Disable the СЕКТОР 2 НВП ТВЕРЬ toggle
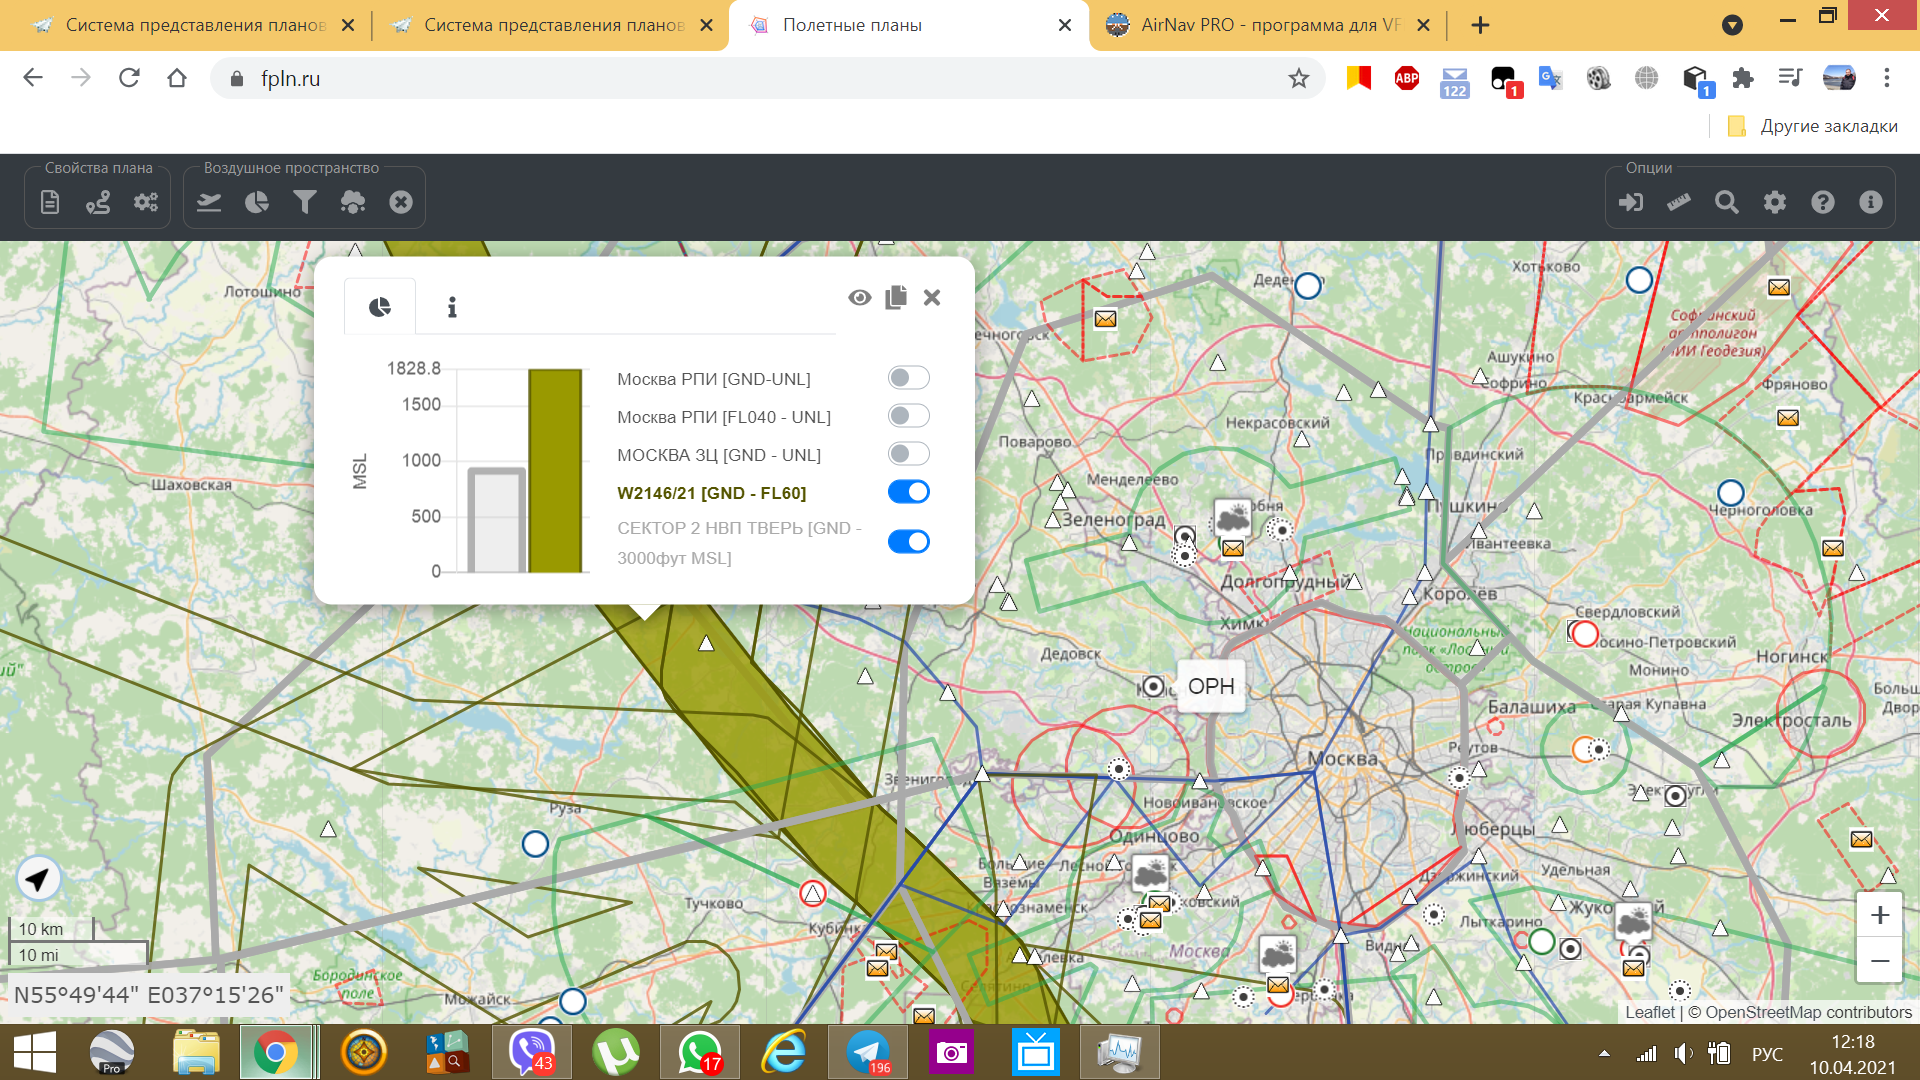This screenshot has width=1920, height=1080. coord(908,542)
